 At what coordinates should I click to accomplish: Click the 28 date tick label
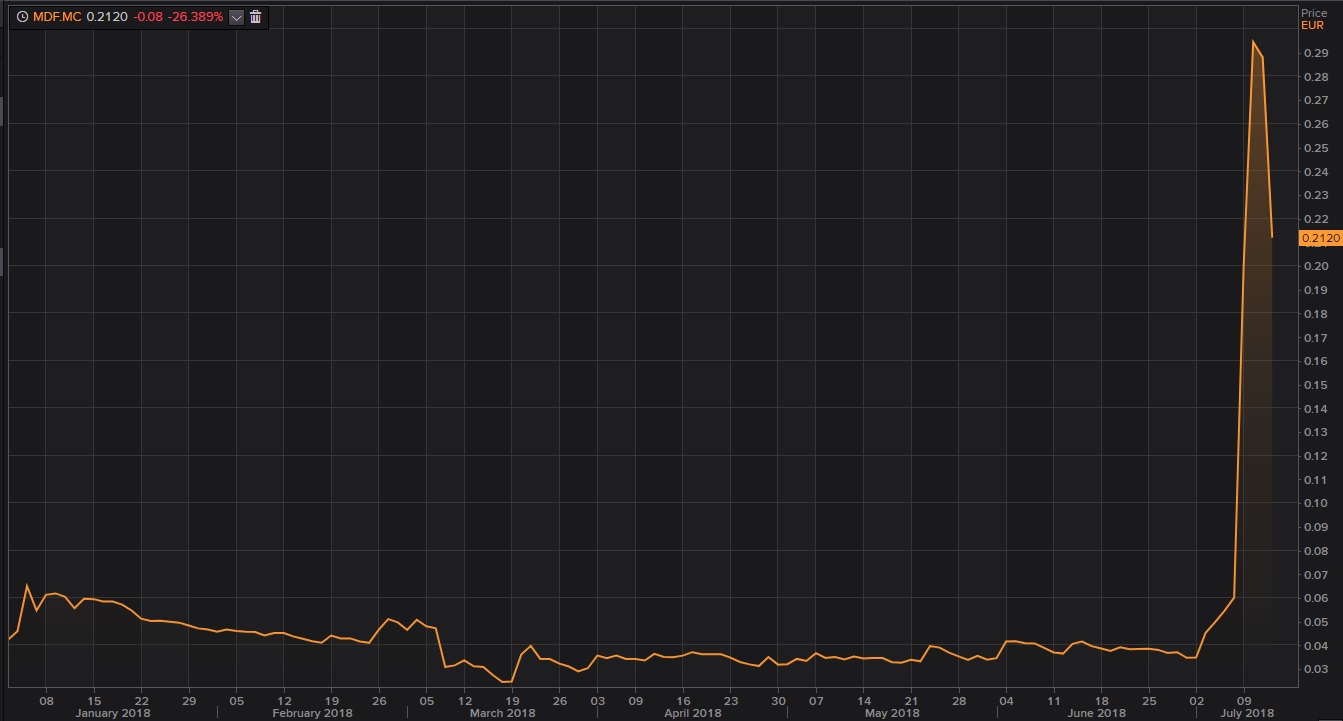pyautogui.click(x=958, y=700)
